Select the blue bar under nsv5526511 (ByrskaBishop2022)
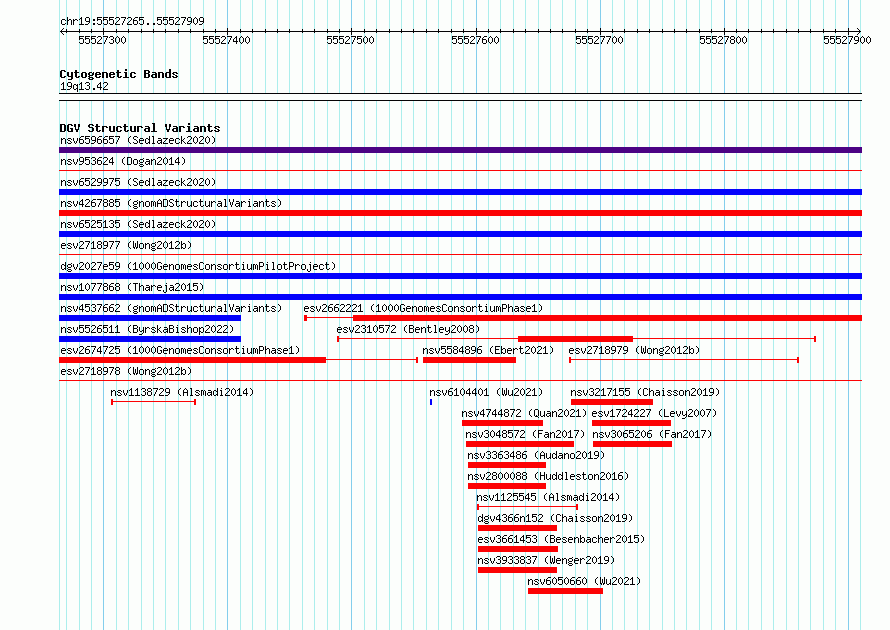Viewport: 890px width, 630px height. 150,339
